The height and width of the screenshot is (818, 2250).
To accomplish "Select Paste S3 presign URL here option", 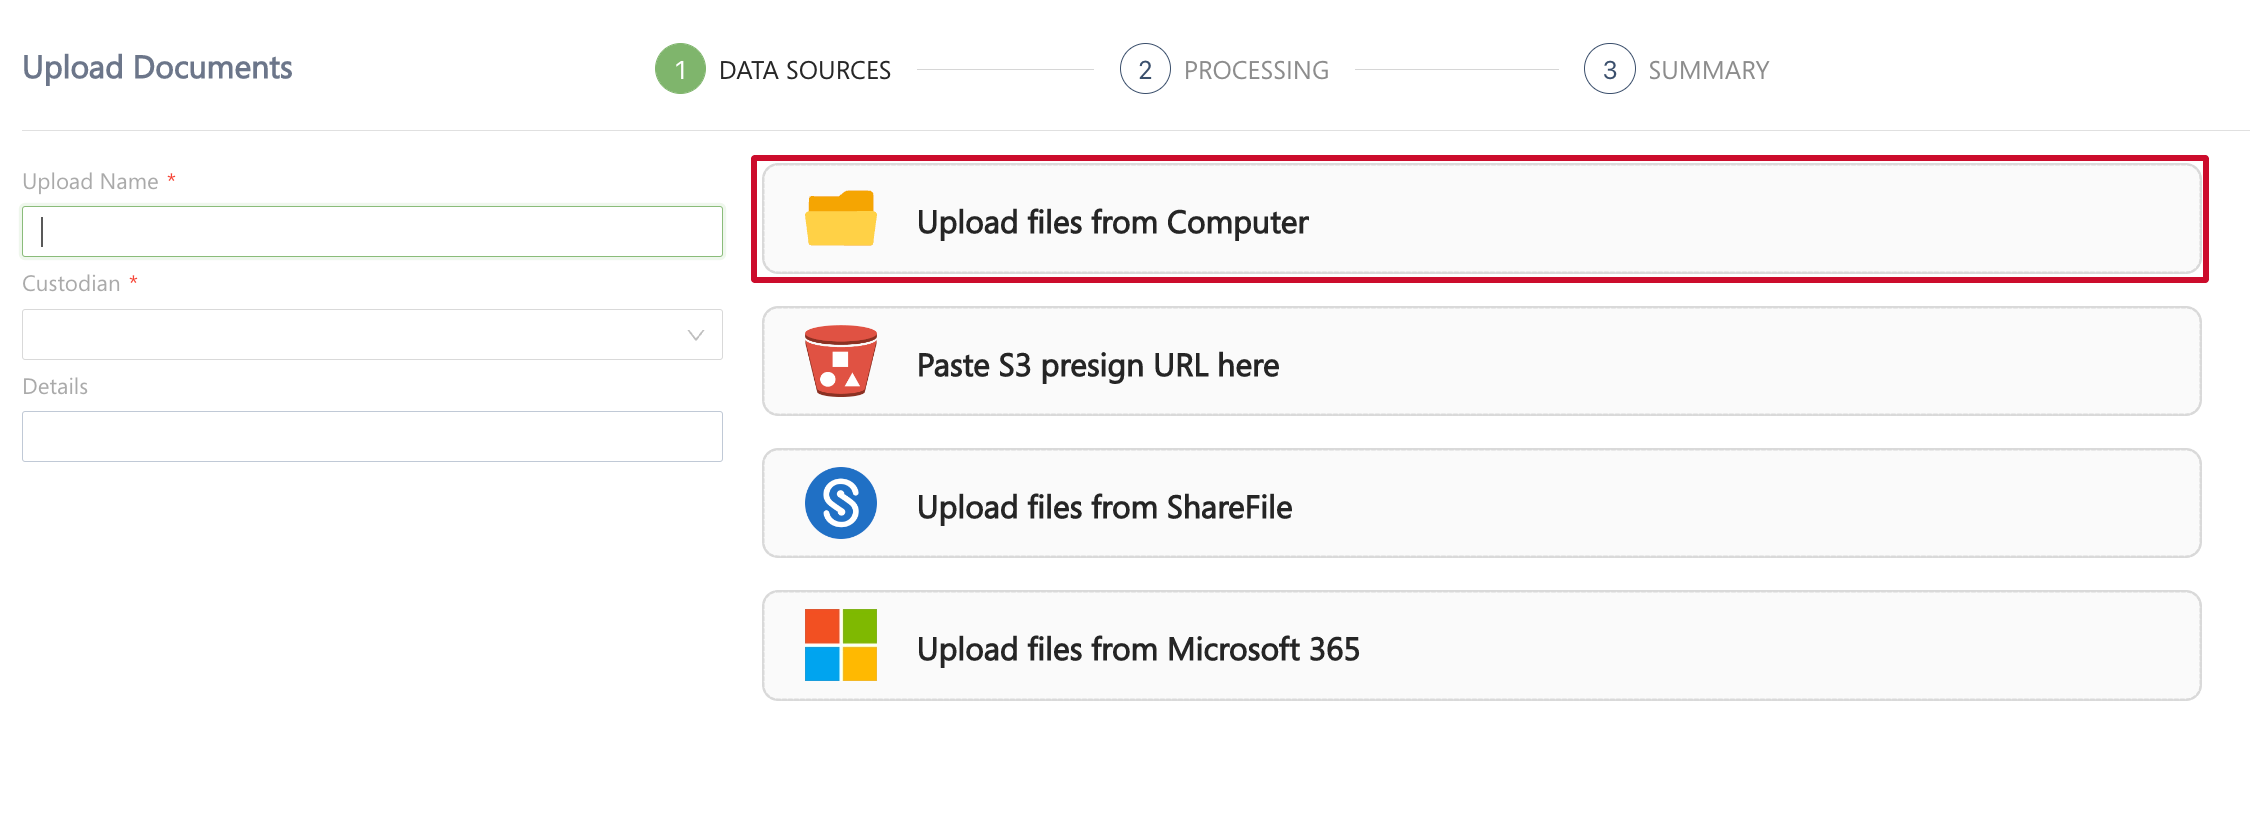I will pyautogui.click(x=1097, y=365).
